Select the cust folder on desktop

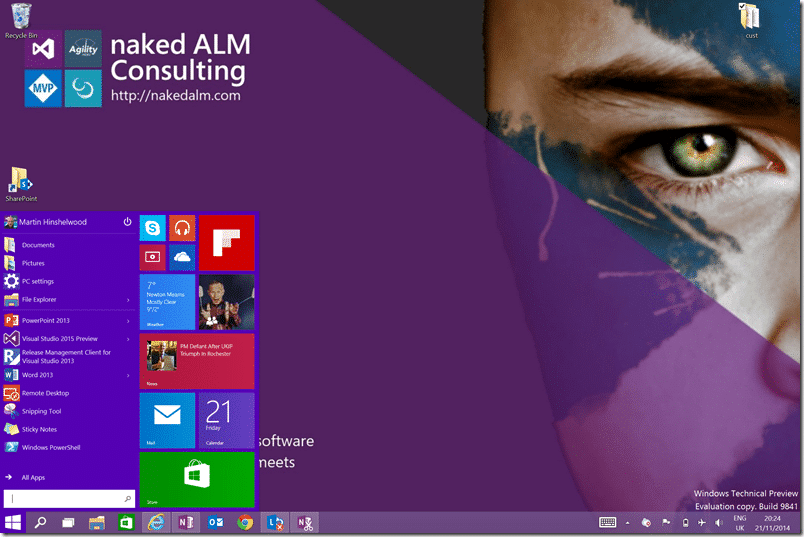coord(751,21)
